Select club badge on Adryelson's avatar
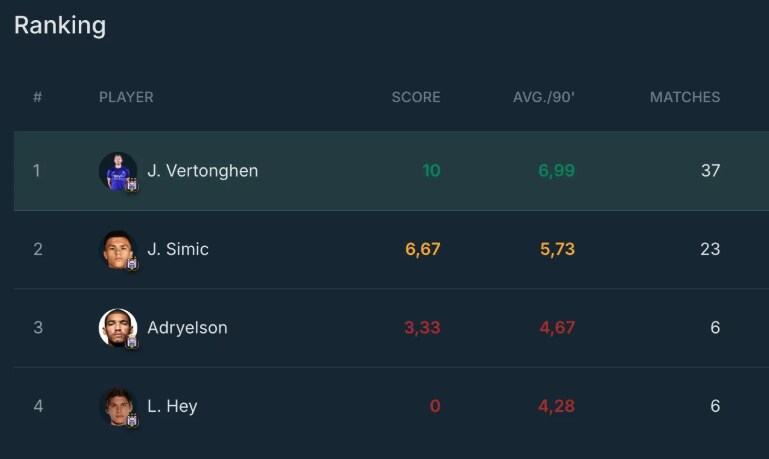The width and height of the screenshot is (769, 459). pyautogui.click(x=132, y=342)
